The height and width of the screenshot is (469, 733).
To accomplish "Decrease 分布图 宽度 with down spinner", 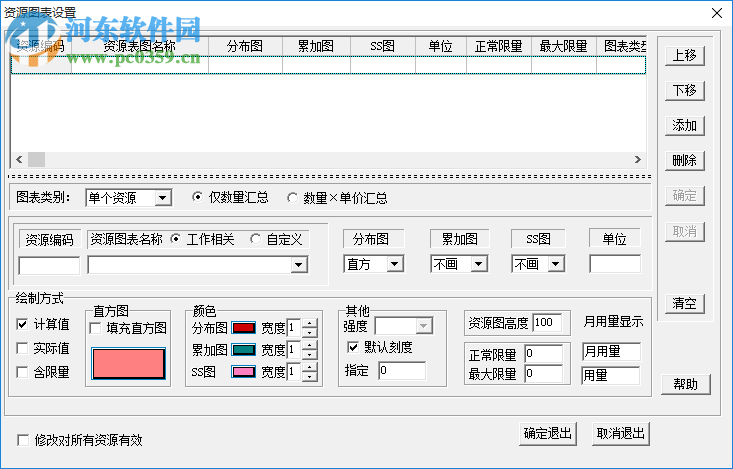I will pyautogui.click(x=309, y=332).
